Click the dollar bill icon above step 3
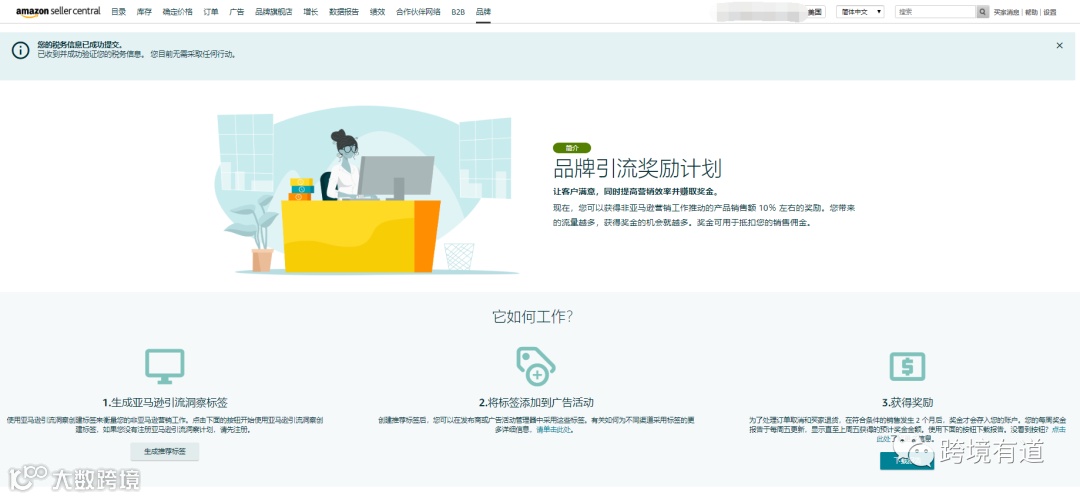This screenshot has width=1080, height=499. (907, 367)
